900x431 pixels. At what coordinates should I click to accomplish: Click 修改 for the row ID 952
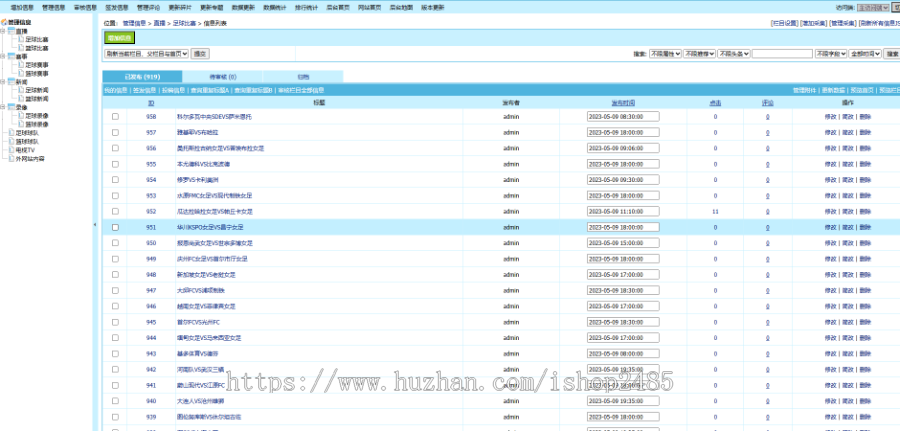point(830,211)
